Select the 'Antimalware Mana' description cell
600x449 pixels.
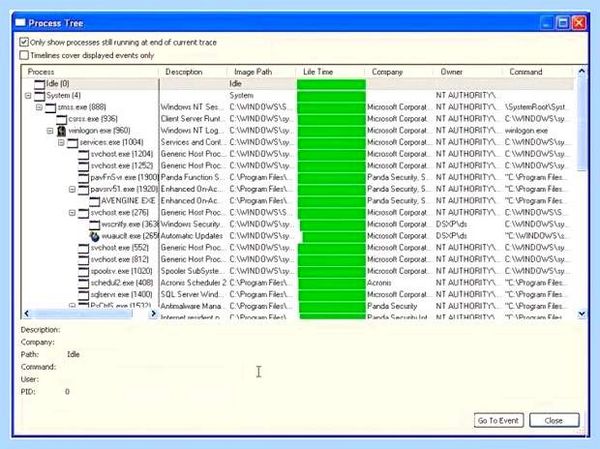point(191,306)
